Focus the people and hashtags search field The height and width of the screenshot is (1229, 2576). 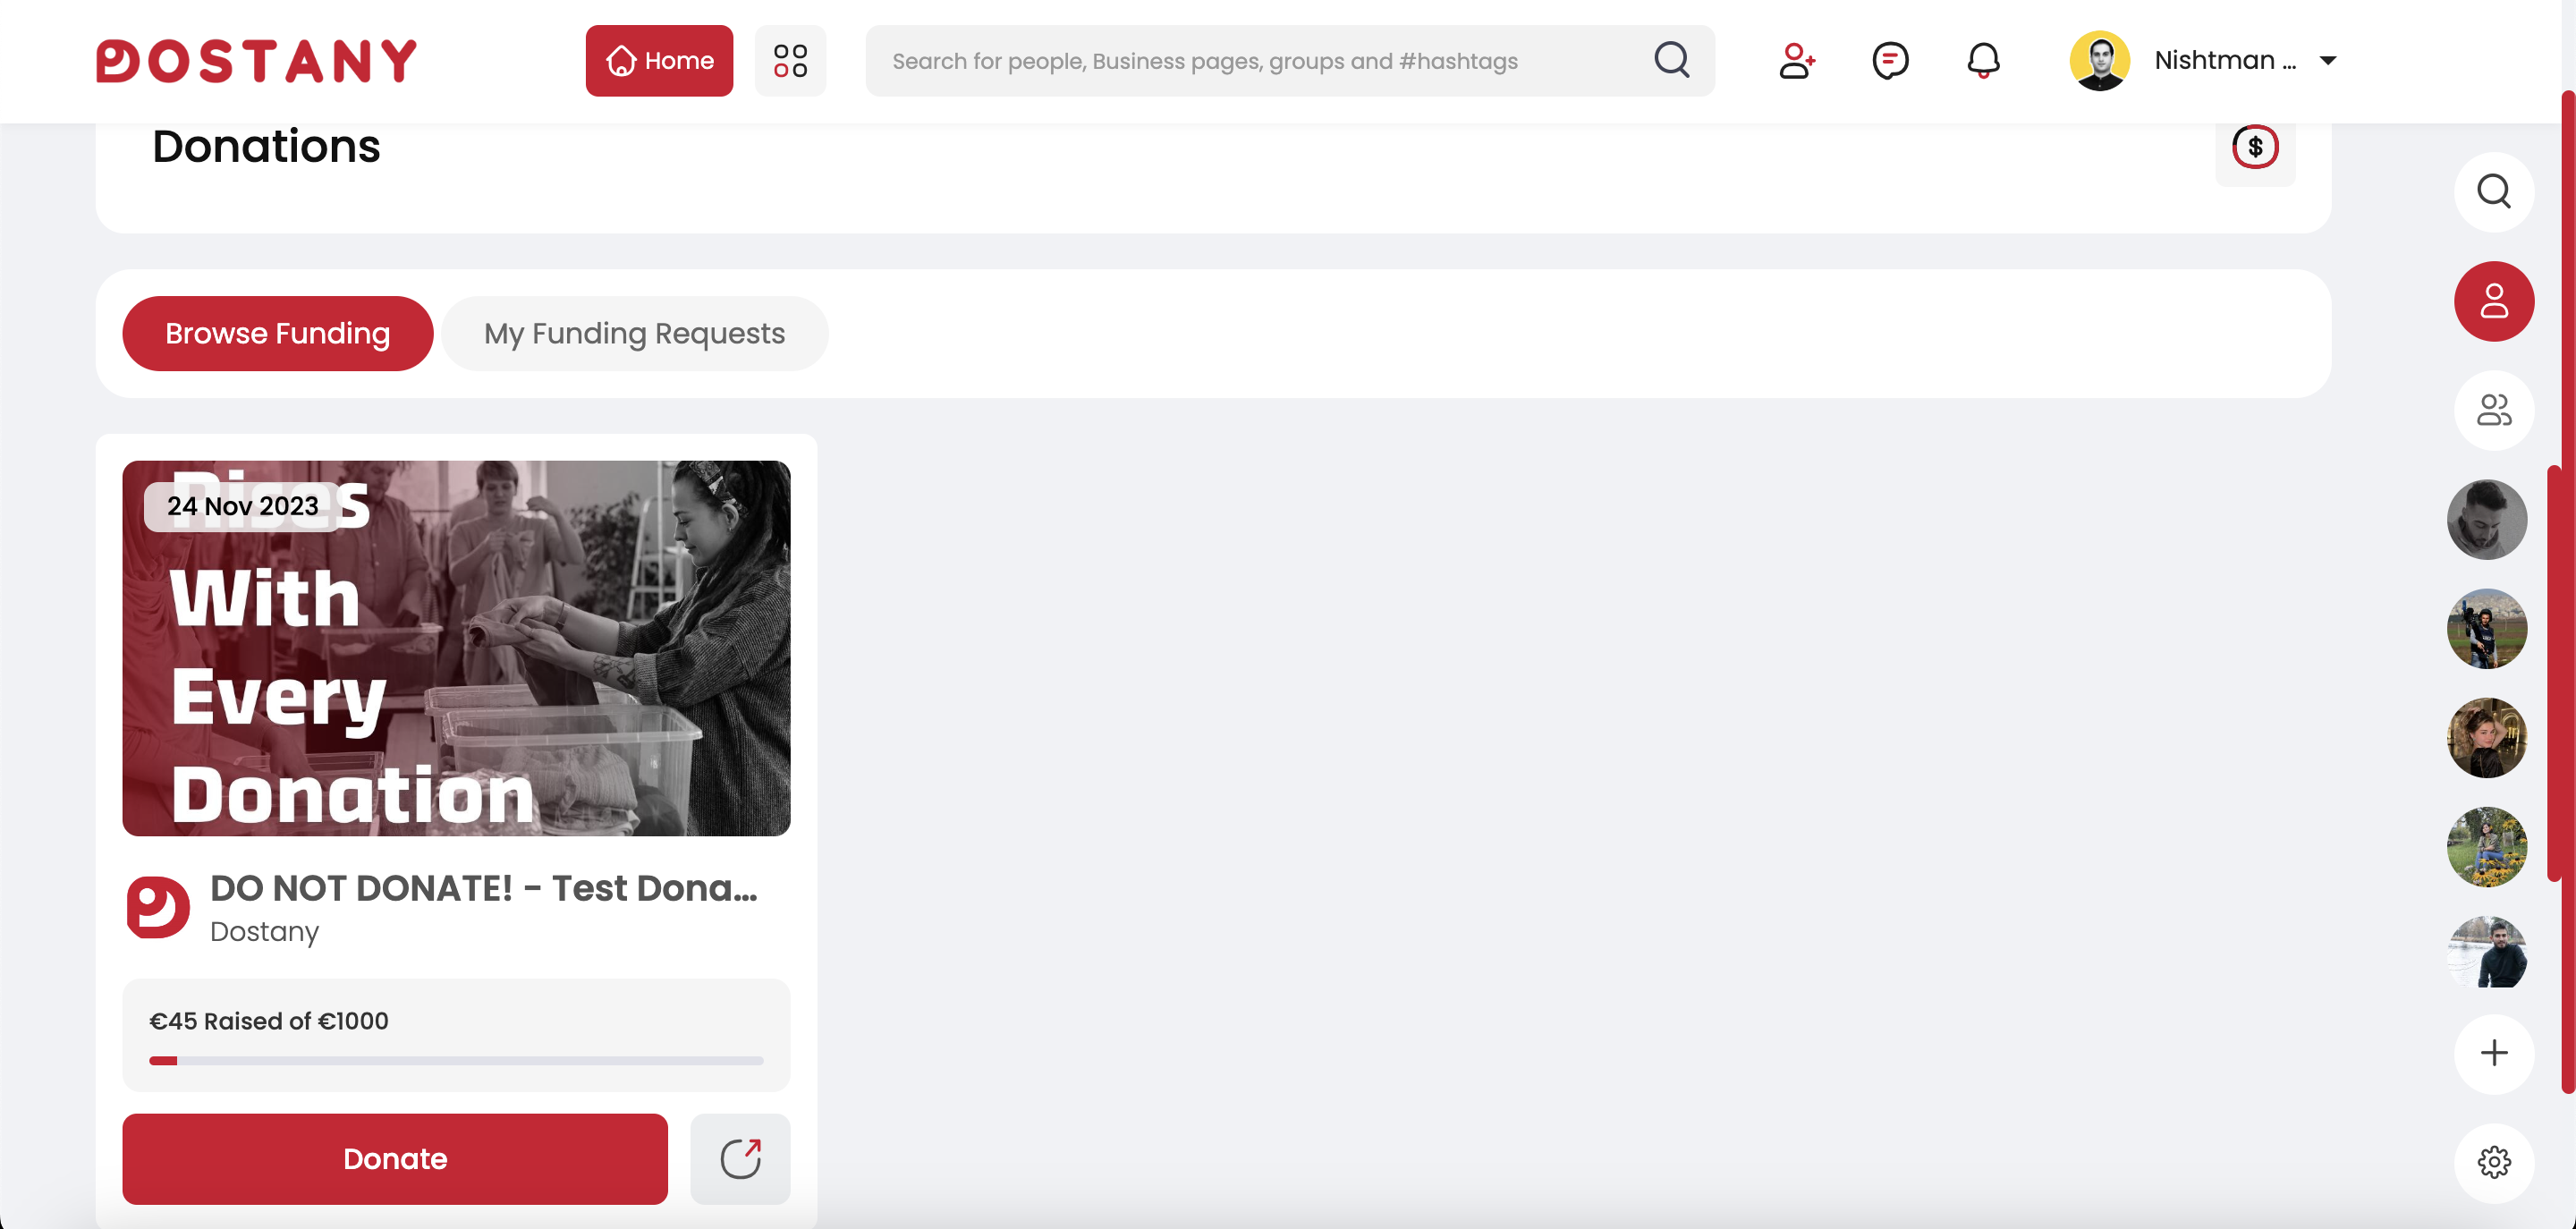click(x=1260, y=61)
